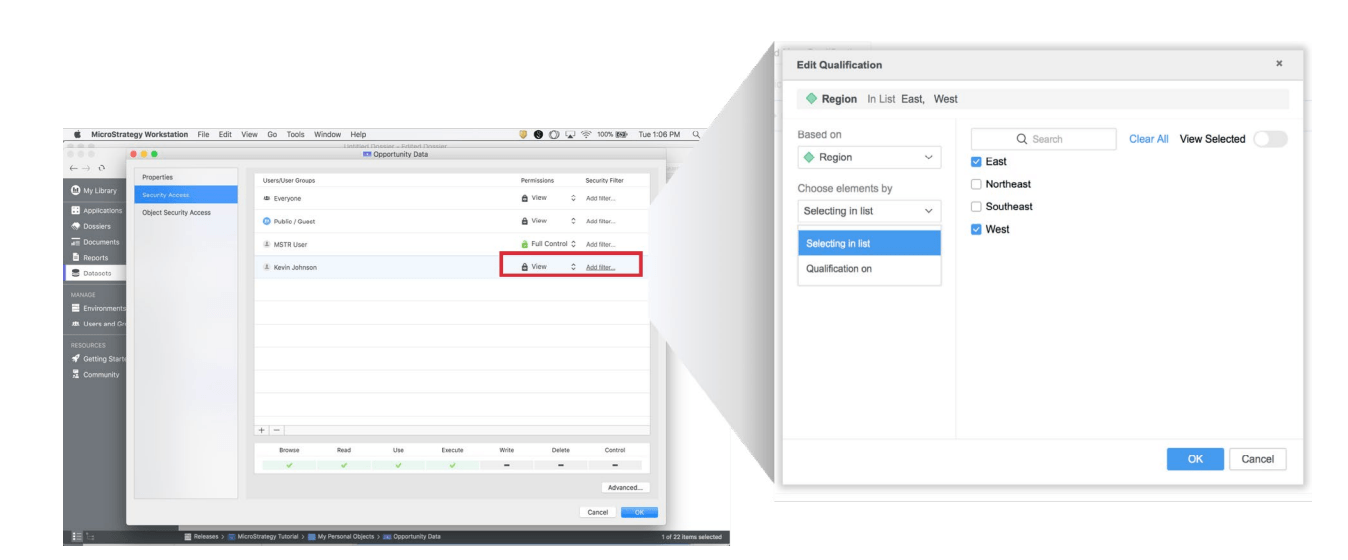The height and width of the screenshot is (560, 1348).
Task: Open the Choose elements by dropdown
Action: click(868, 210)
